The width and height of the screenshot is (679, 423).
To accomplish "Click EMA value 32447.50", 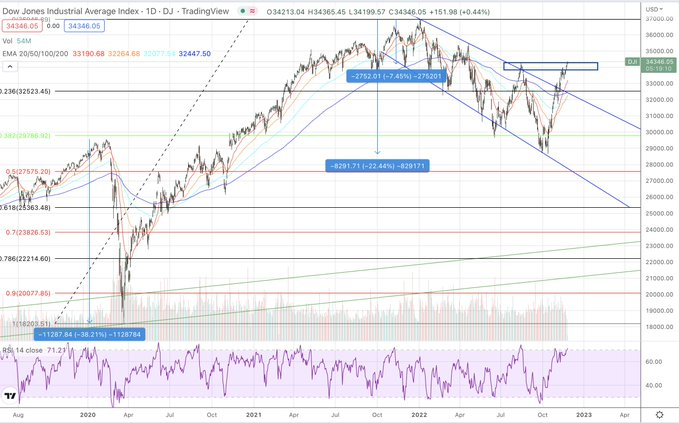I will (194, 54).
